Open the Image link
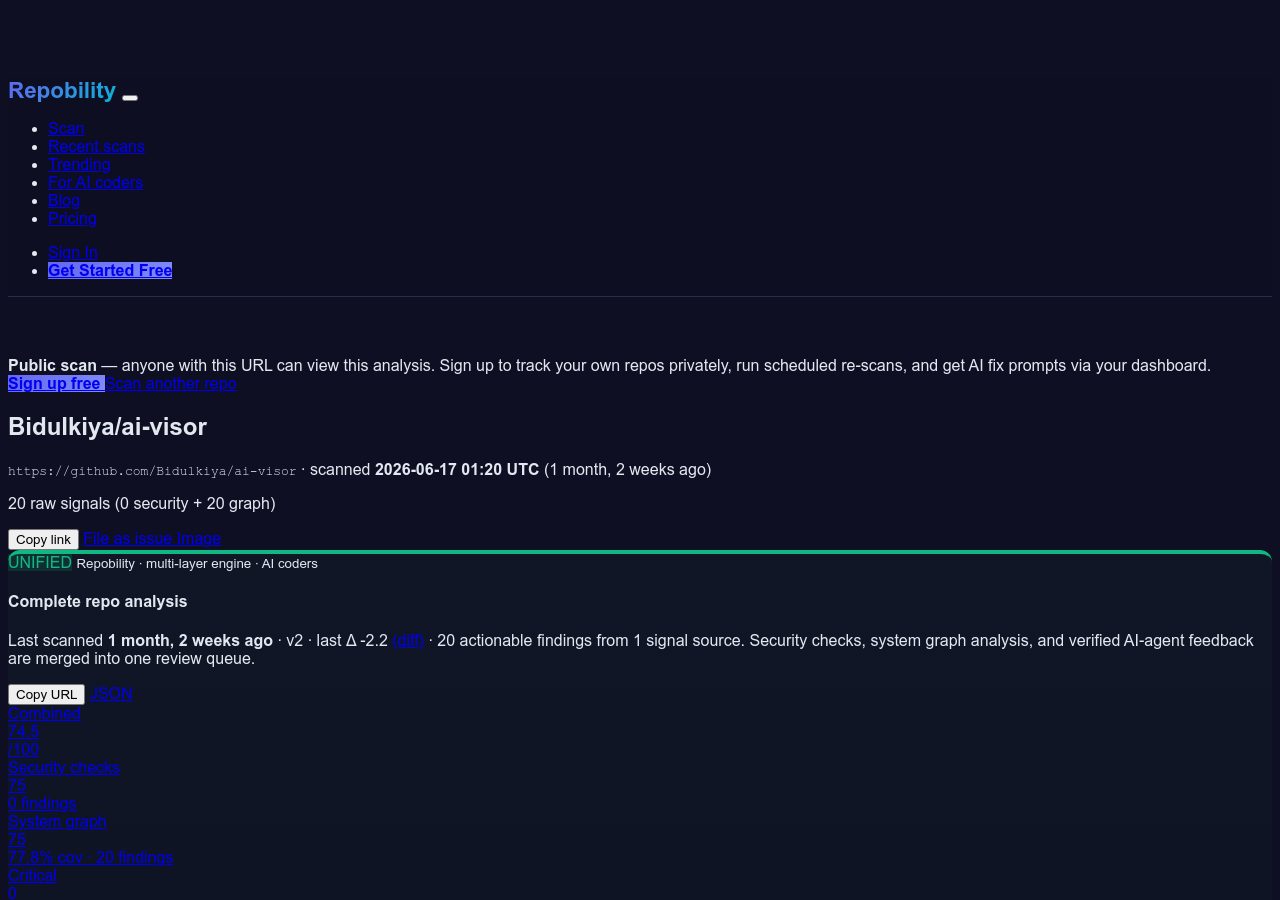This screenshot has width=1280, height=900. [x=199, y=538]
